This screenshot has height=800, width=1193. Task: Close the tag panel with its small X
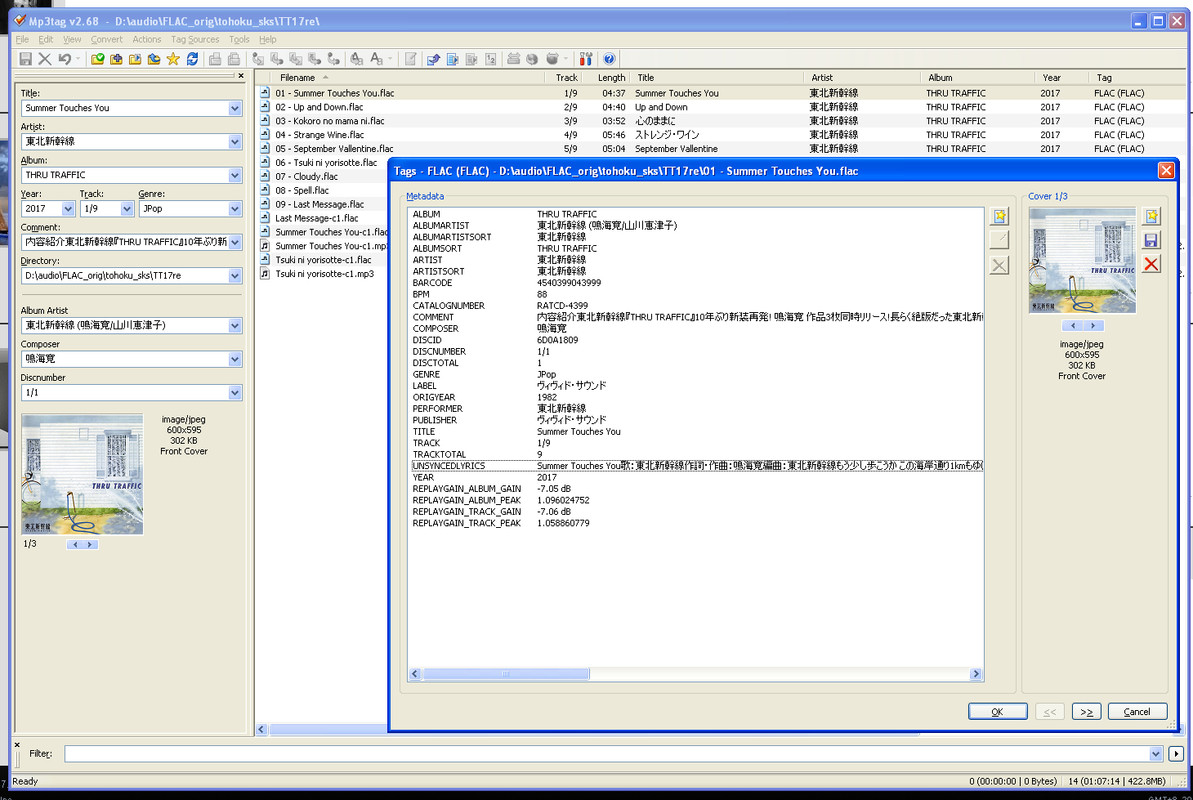[x=241, y=76]
